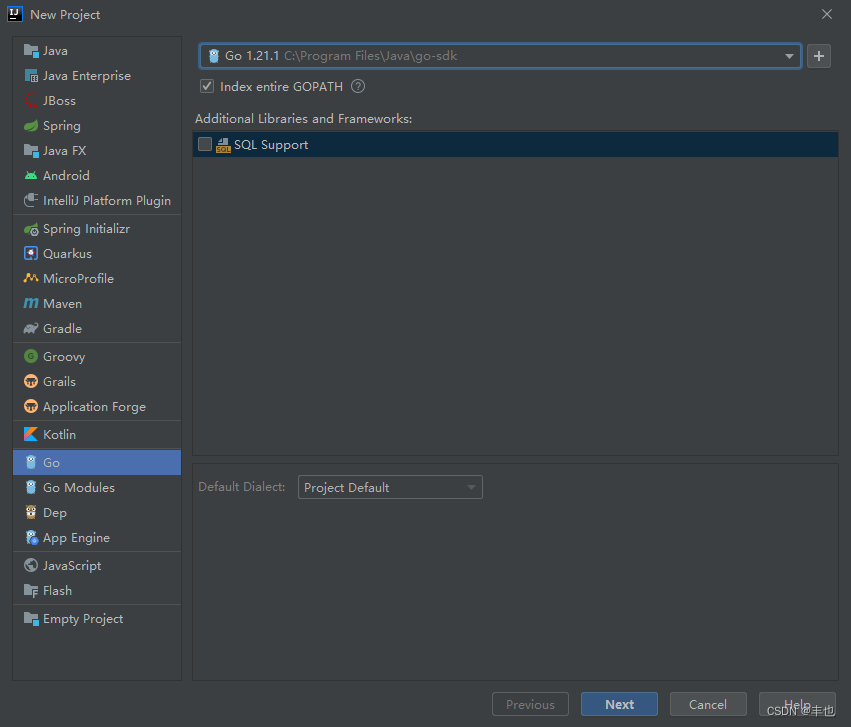Select MicroProfile project type

(97, 278)
